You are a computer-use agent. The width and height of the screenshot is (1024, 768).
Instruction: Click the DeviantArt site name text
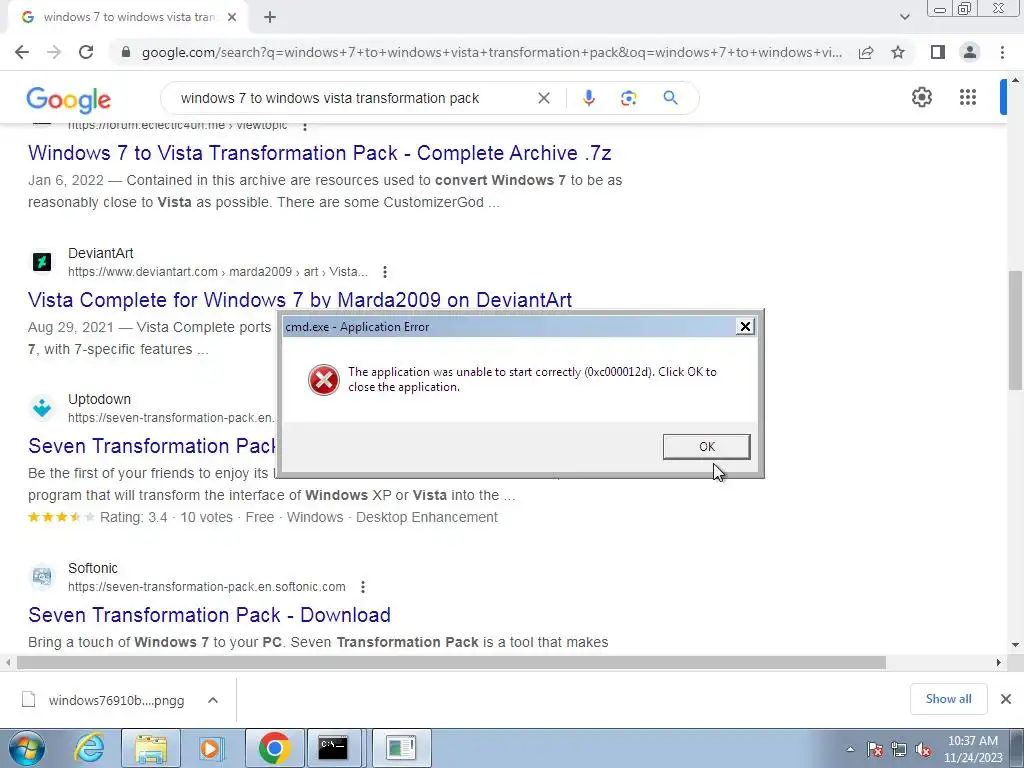click(101, 253)
